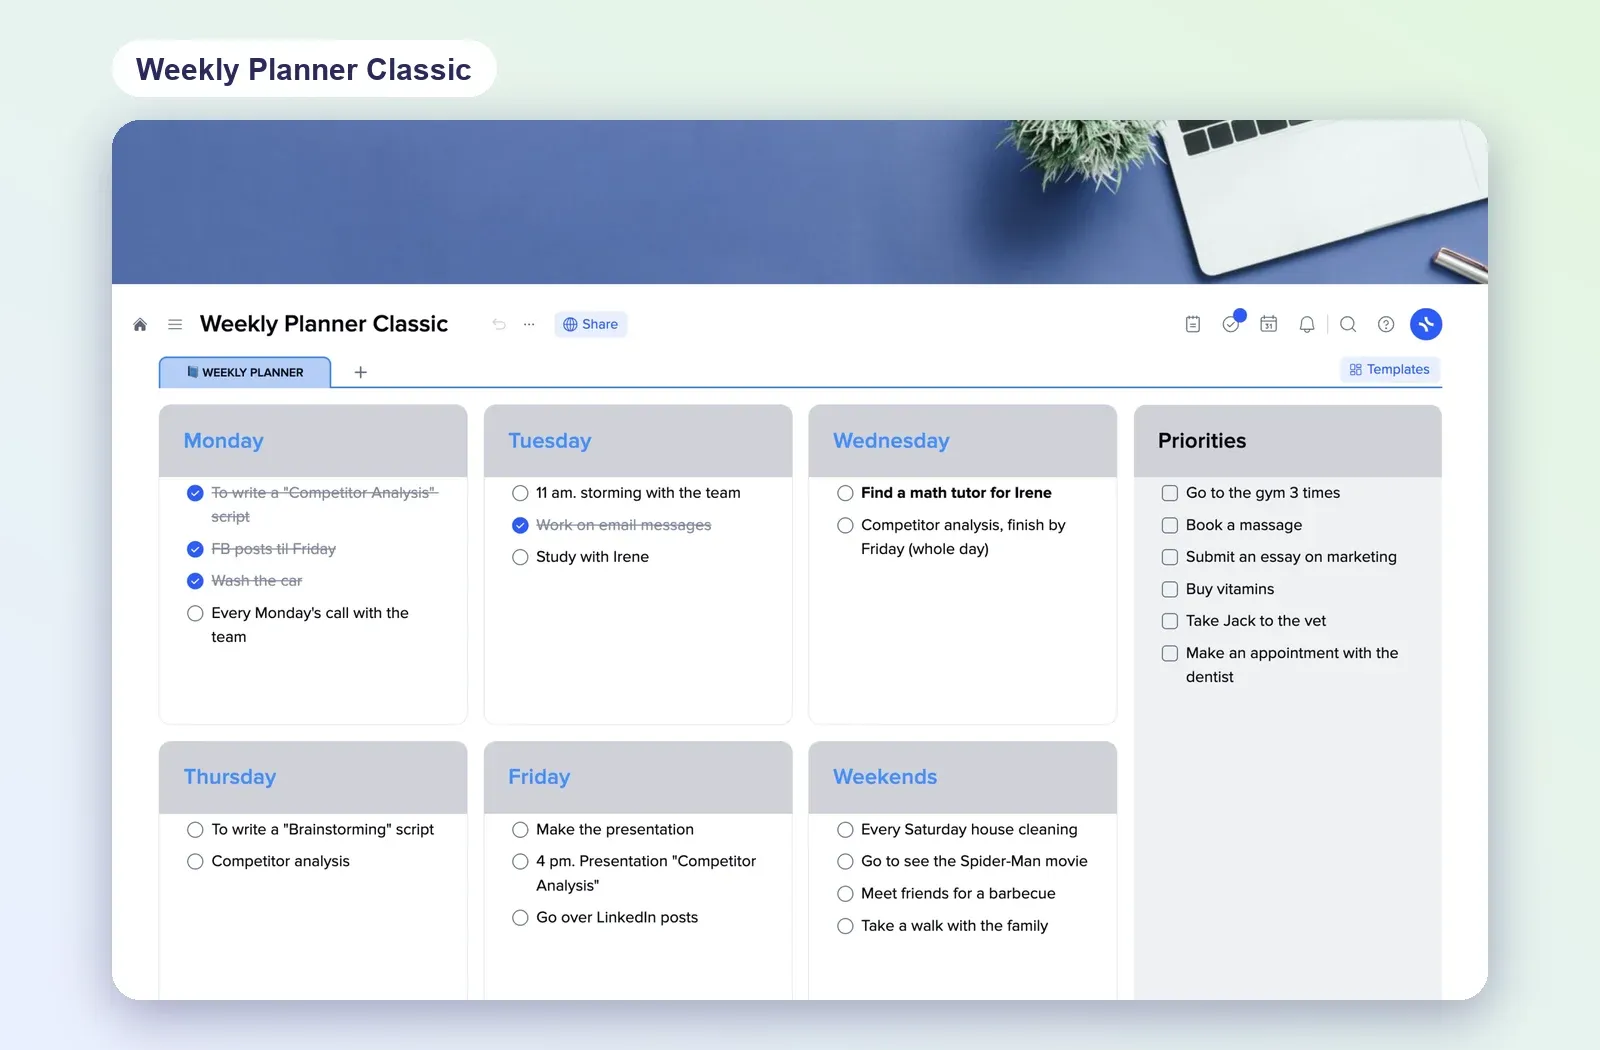Image resolution: width=1600 pixels, height=1050 pixels.
Task: Tick 'Buy vitamins' checkbox
Action: point(1170,589)
